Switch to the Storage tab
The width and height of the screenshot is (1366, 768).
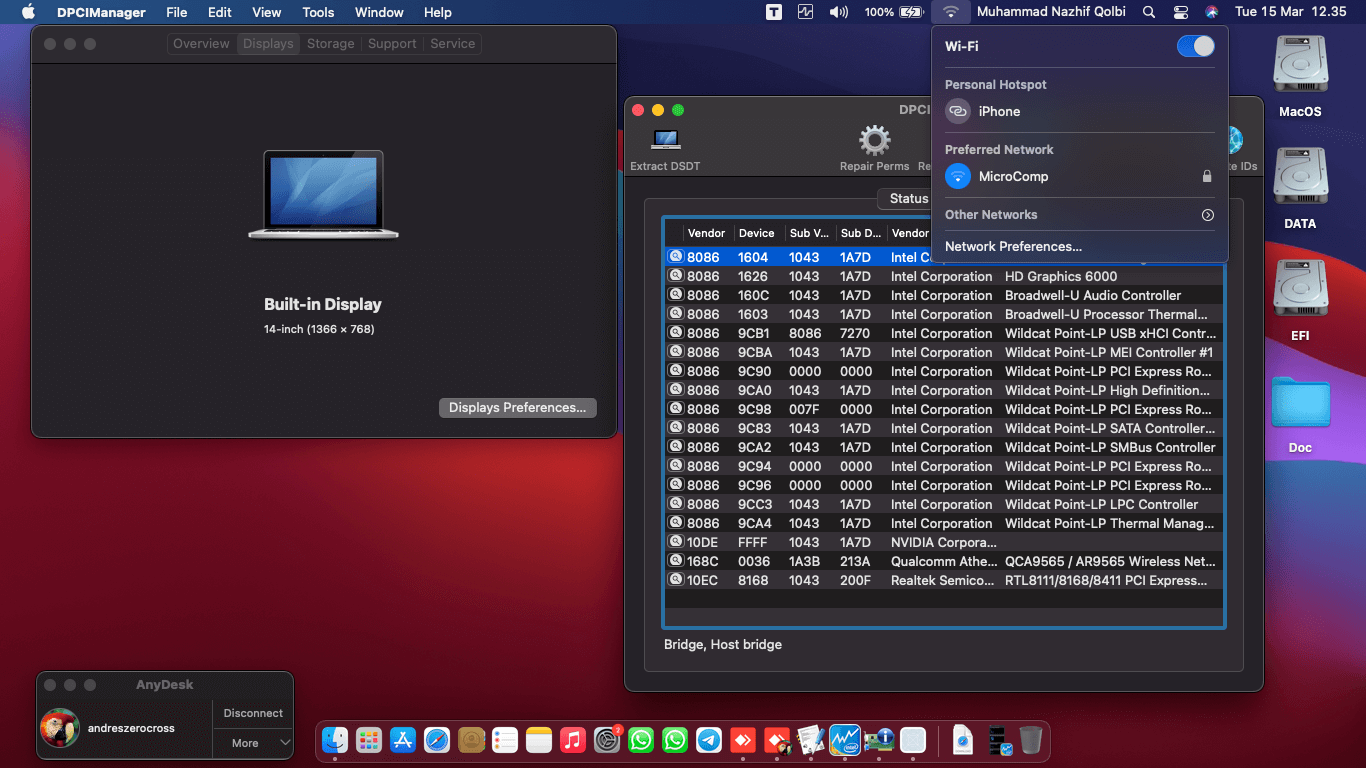(x=331, y=44)
